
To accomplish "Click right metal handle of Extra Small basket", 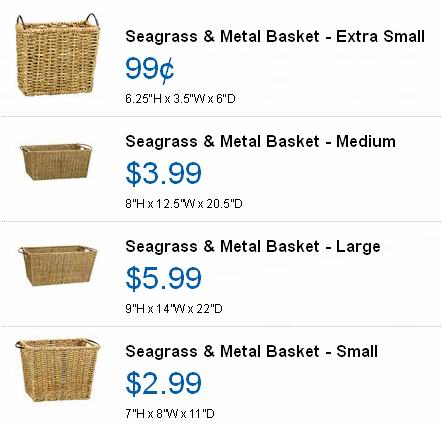I will click(92, 19).
